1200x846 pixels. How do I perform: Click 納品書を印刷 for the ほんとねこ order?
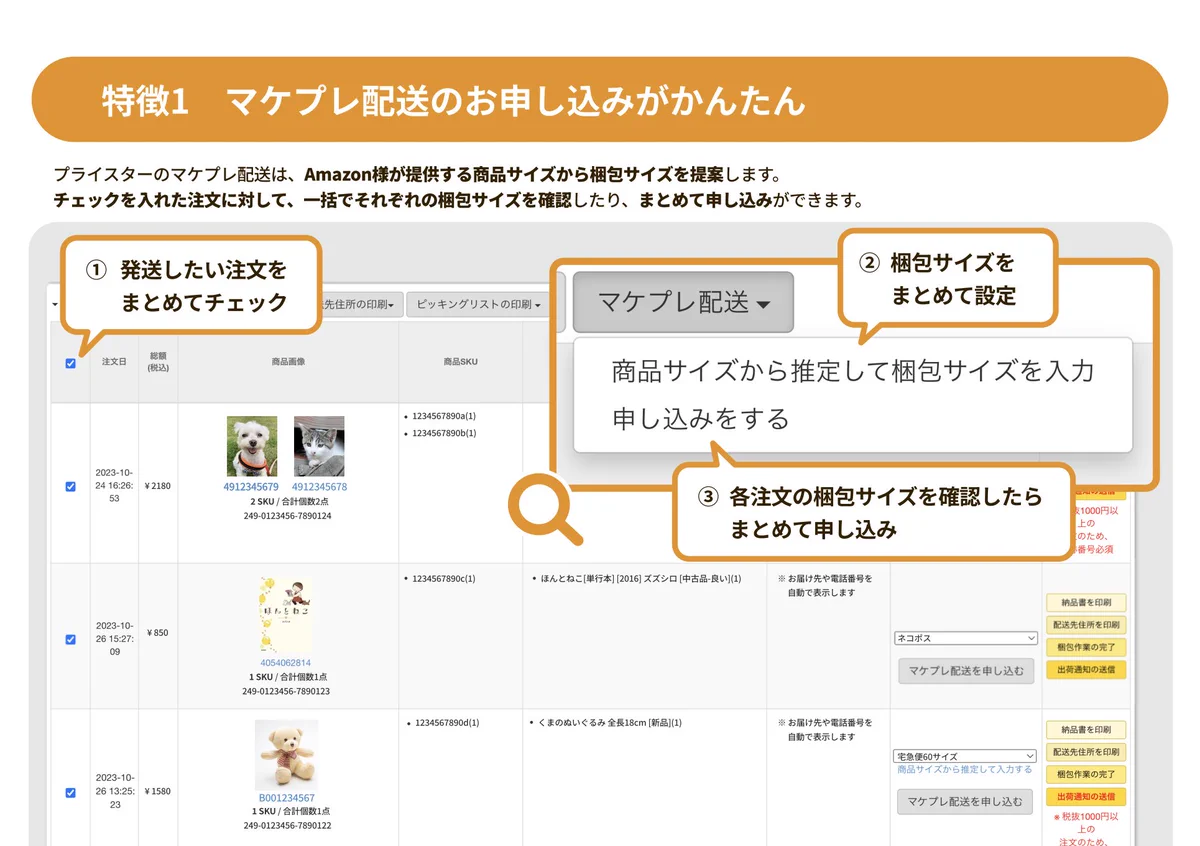pyautogui.click(x=1086, y=603)
